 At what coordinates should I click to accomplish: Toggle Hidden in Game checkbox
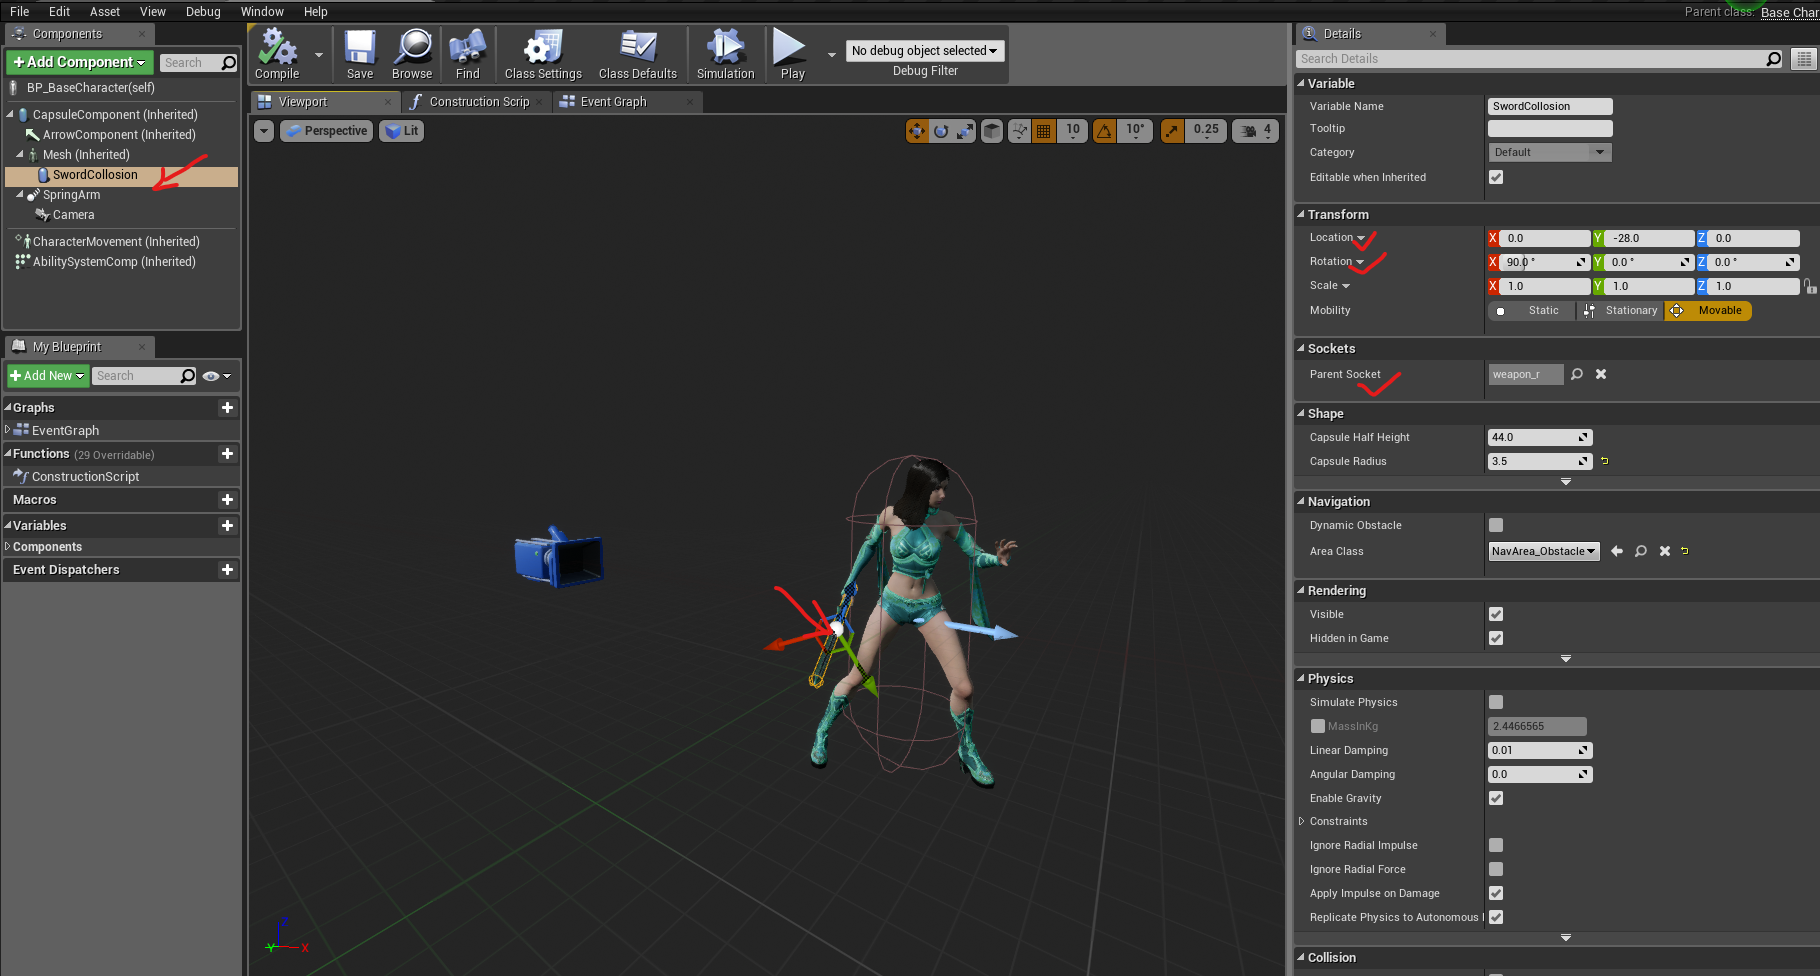pyautogui.click(x=1496, y=638)
